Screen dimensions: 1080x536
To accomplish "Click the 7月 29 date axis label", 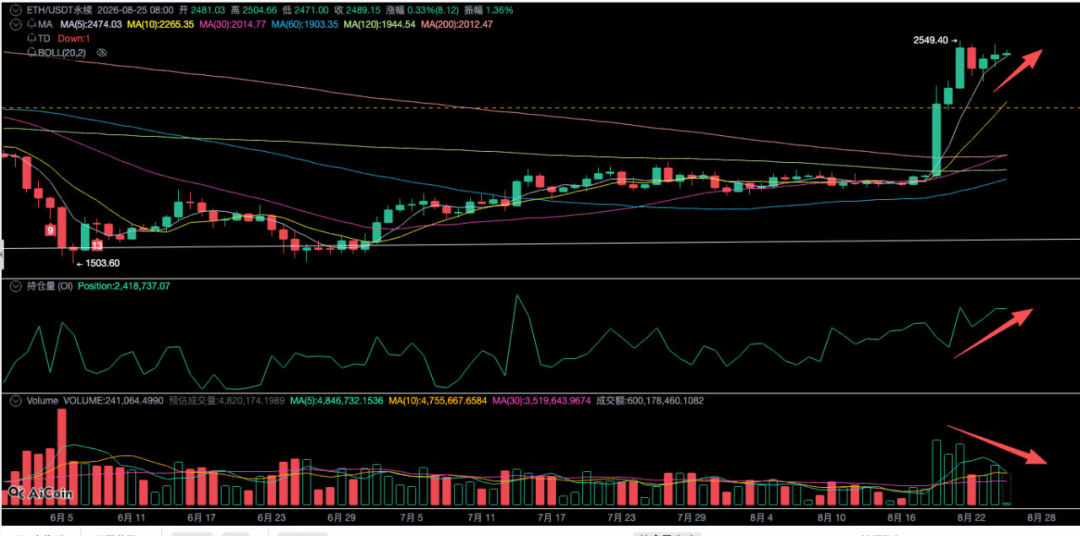I will tap(692, 516).
